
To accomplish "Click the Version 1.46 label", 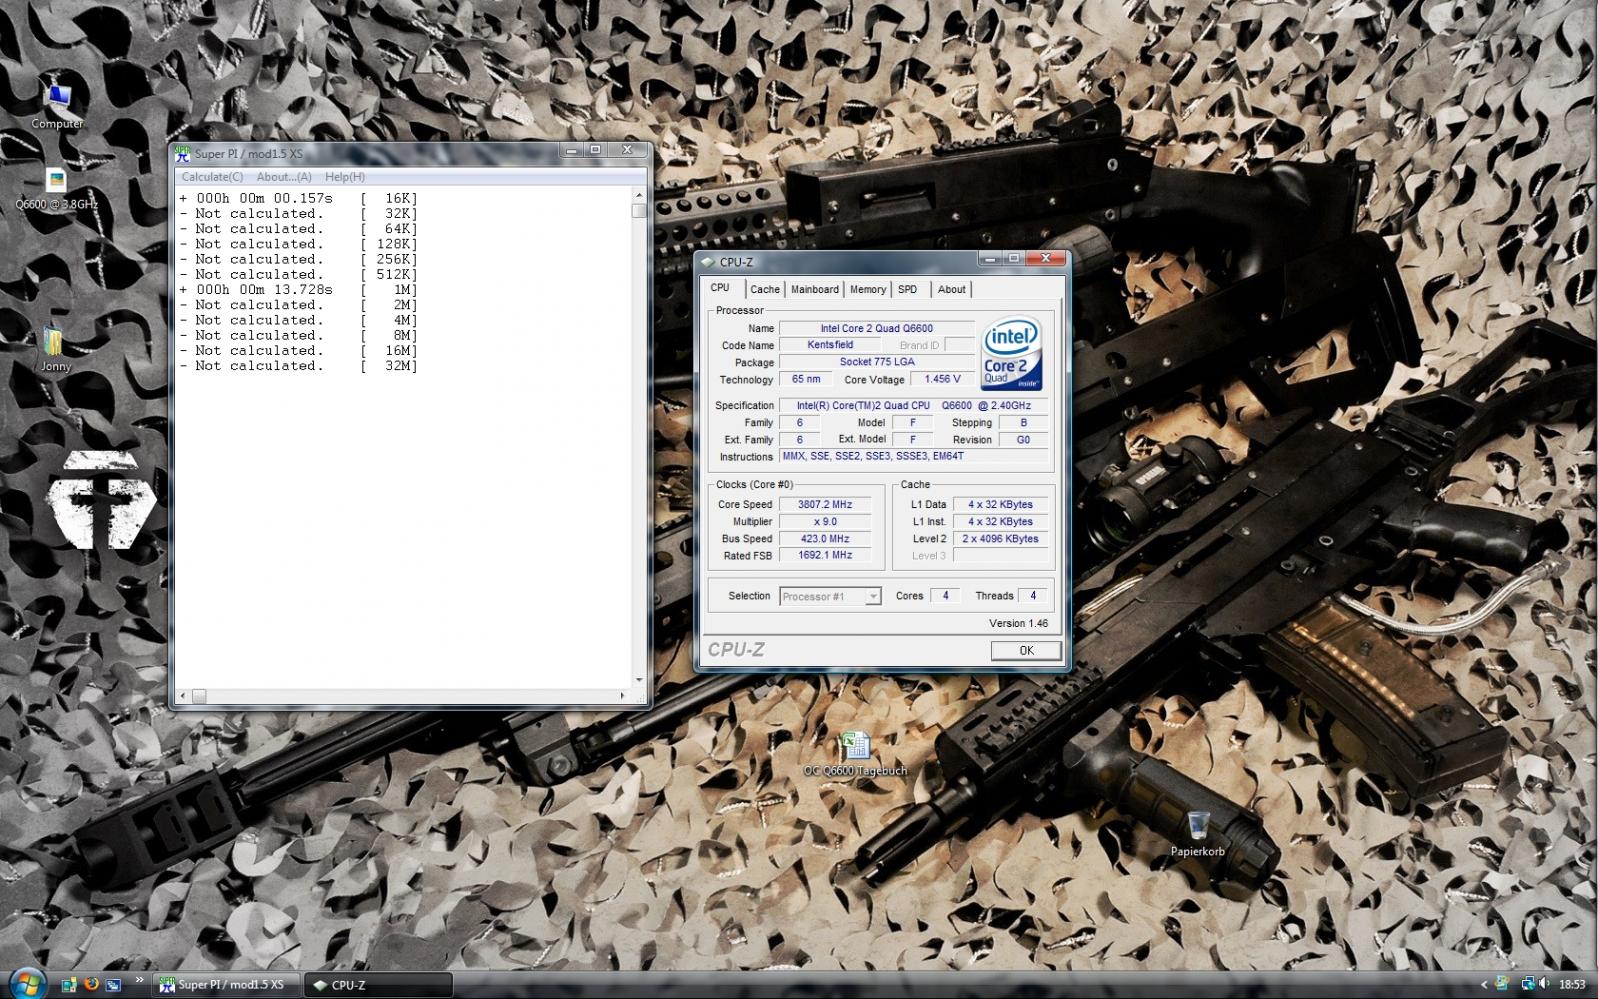I will pyautogui.click(x=1018, y=624).
